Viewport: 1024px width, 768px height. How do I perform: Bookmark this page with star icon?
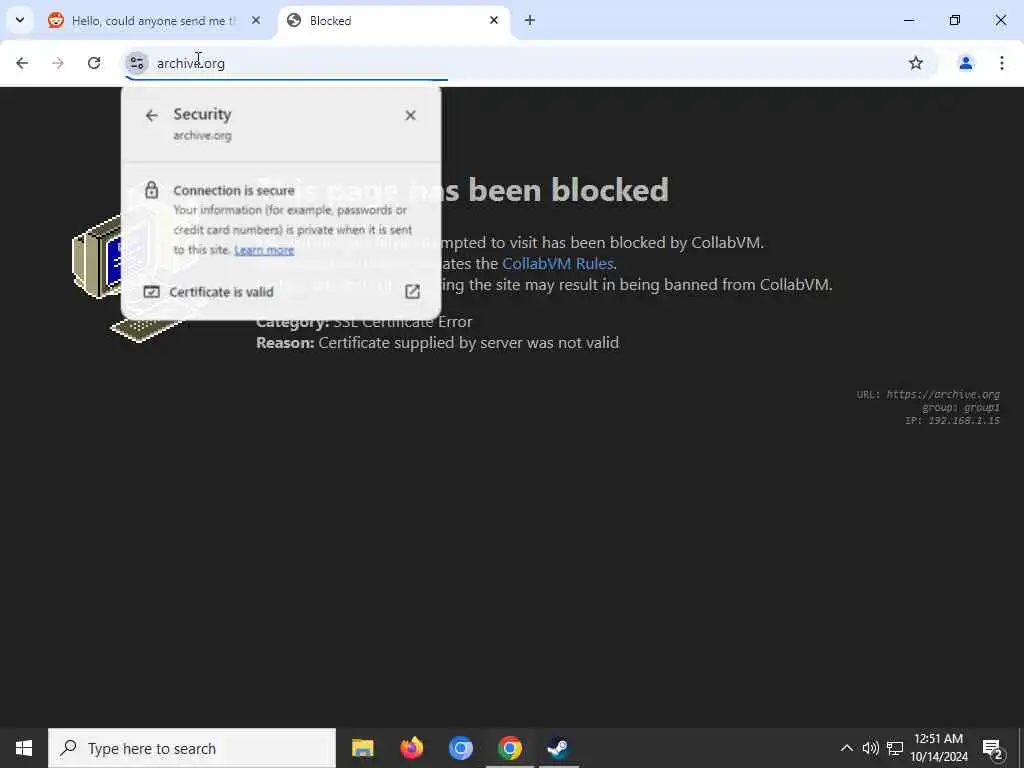pos(916,63)
